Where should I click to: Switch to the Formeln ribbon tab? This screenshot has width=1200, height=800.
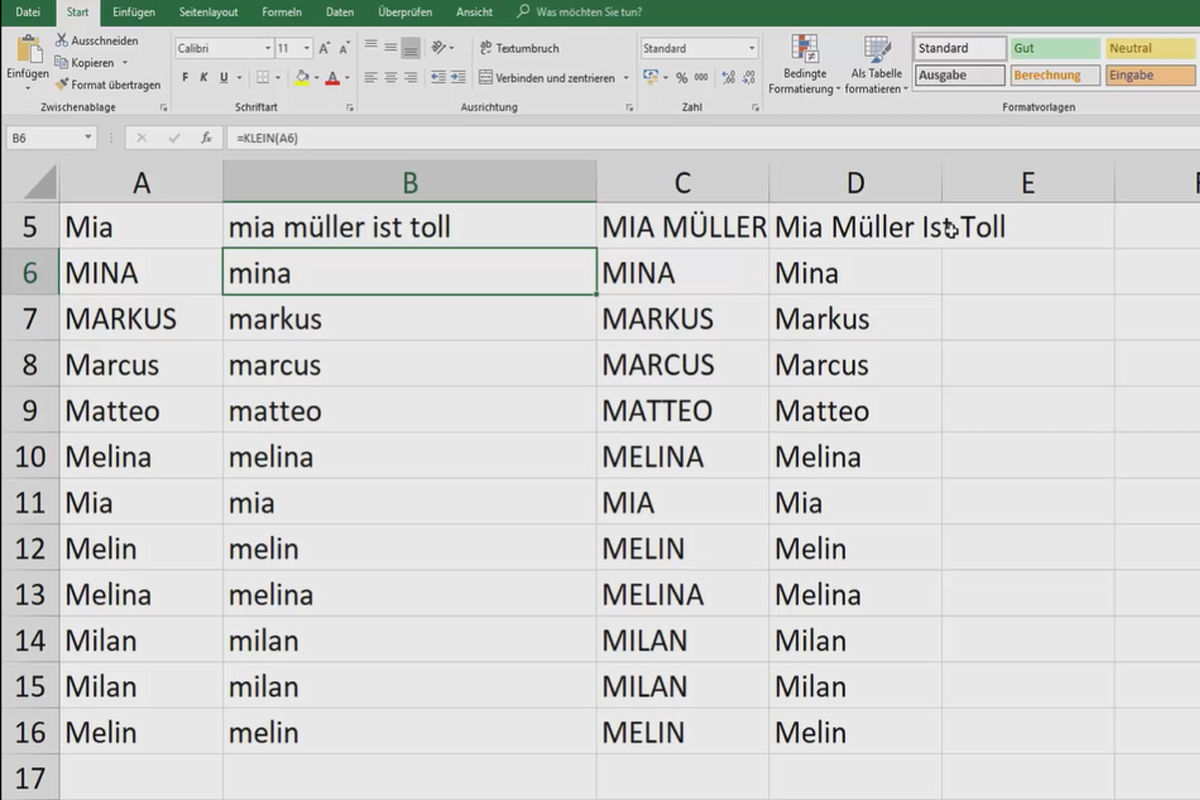coord(281,12)
